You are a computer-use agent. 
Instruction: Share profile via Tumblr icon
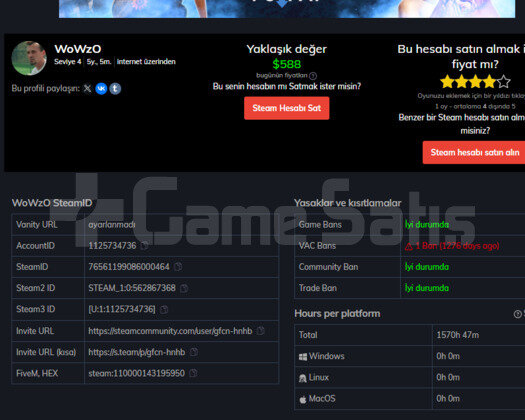pyautogui.click(x=115, y=88)
